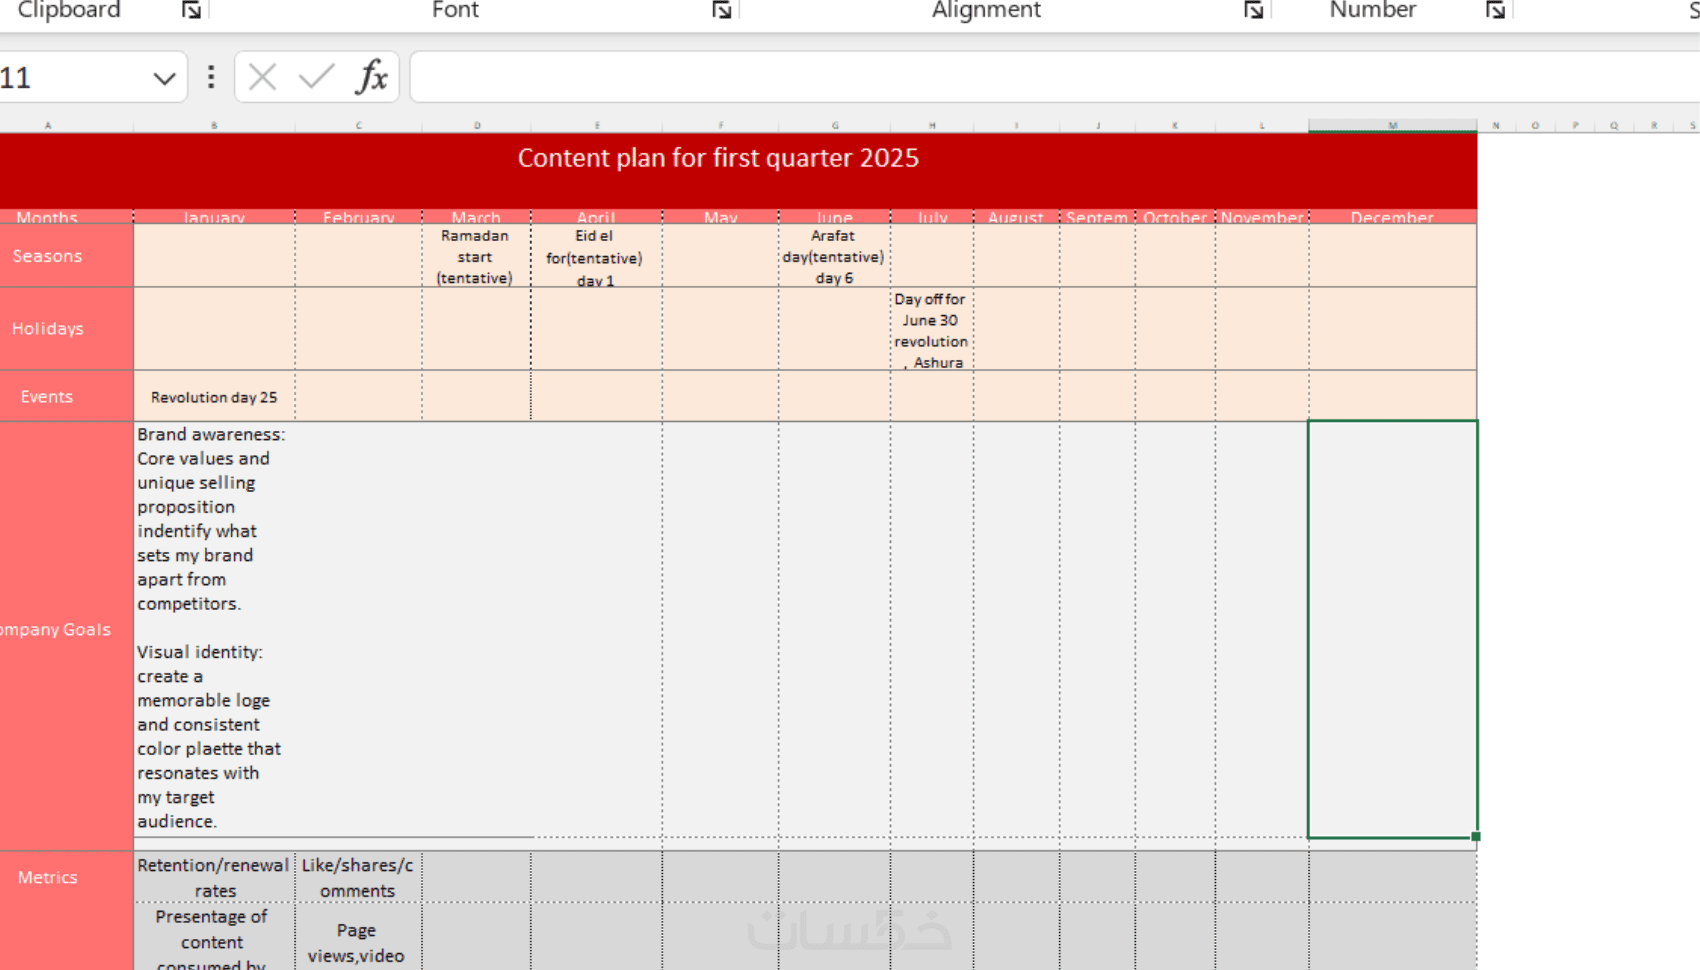Open the Font settings dialog launcher
This screenshot has width=1700, height=970.
722,10
